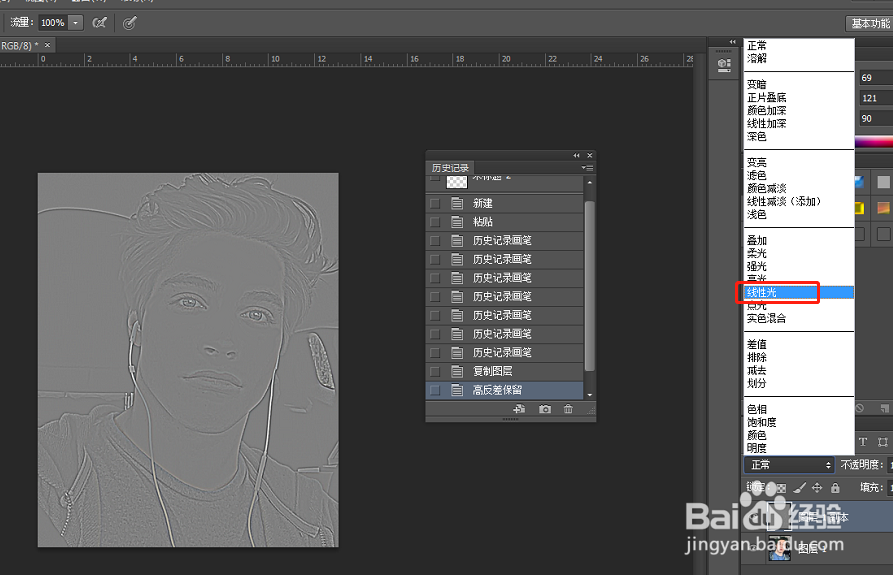Set history brush source for 高反差保留 state

click(x=435, y=390)
